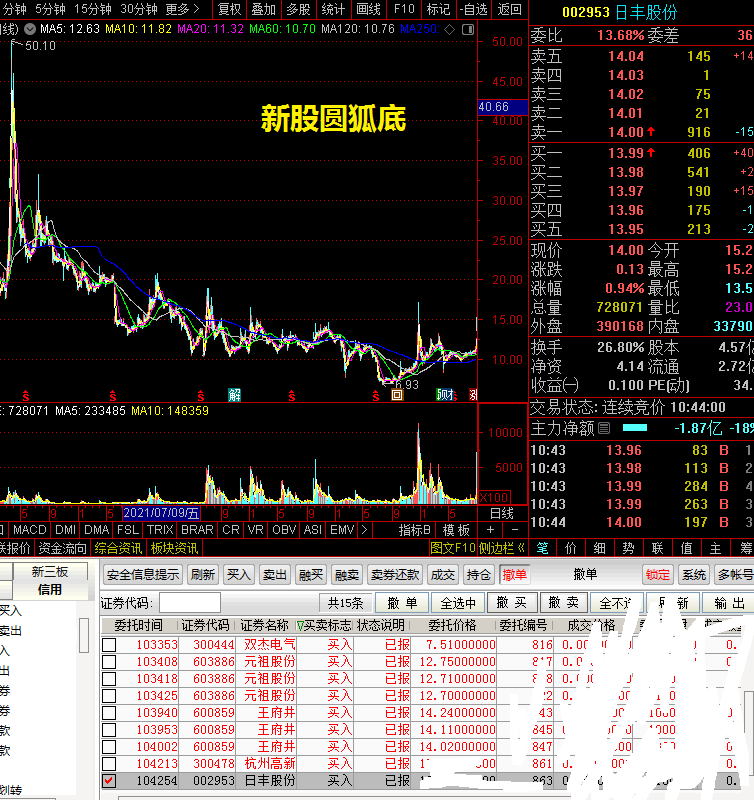Show more indicators with the right arrow

point(364,530)
